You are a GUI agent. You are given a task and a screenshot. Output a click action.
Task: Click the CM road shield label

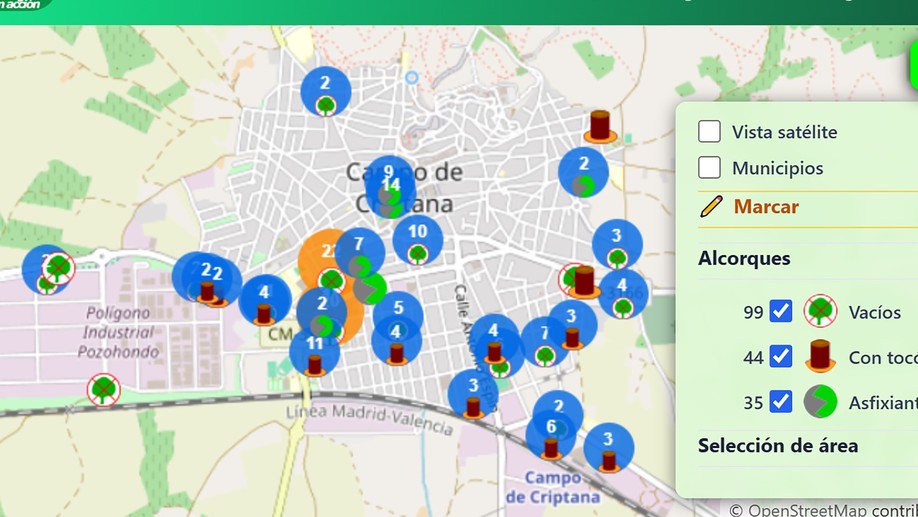(x=279, y=334)
